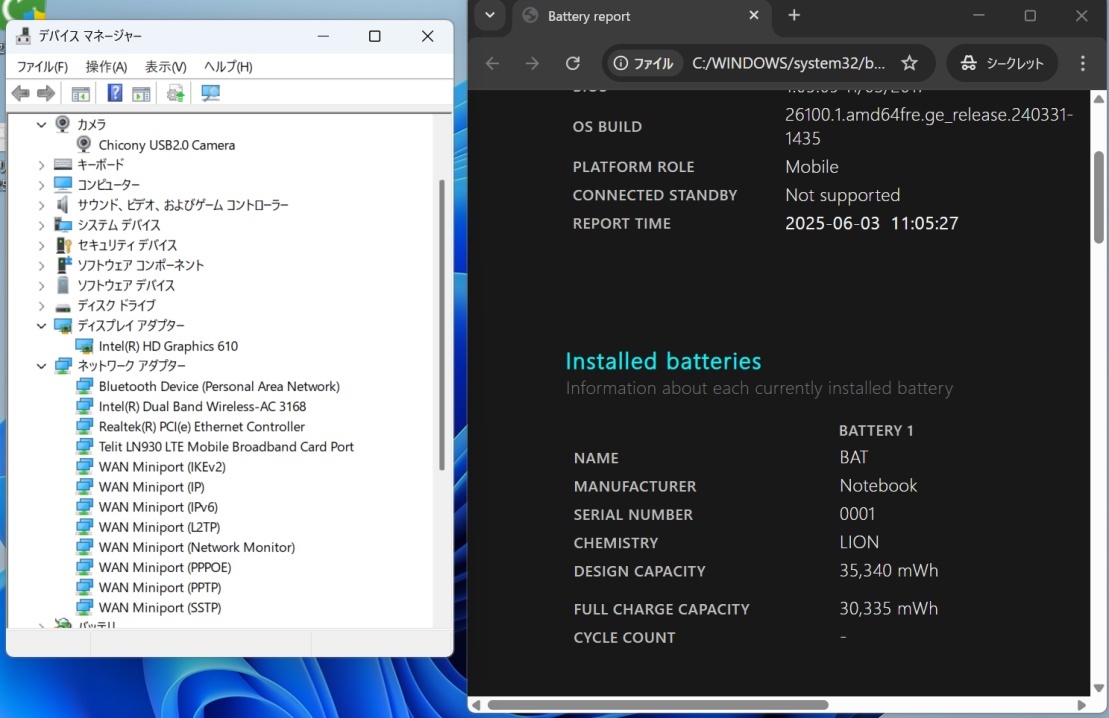Viewport: 1109px width, 718px height.
Task: Select WAN Miniport (SSTP)
Action: click(160, 608)
